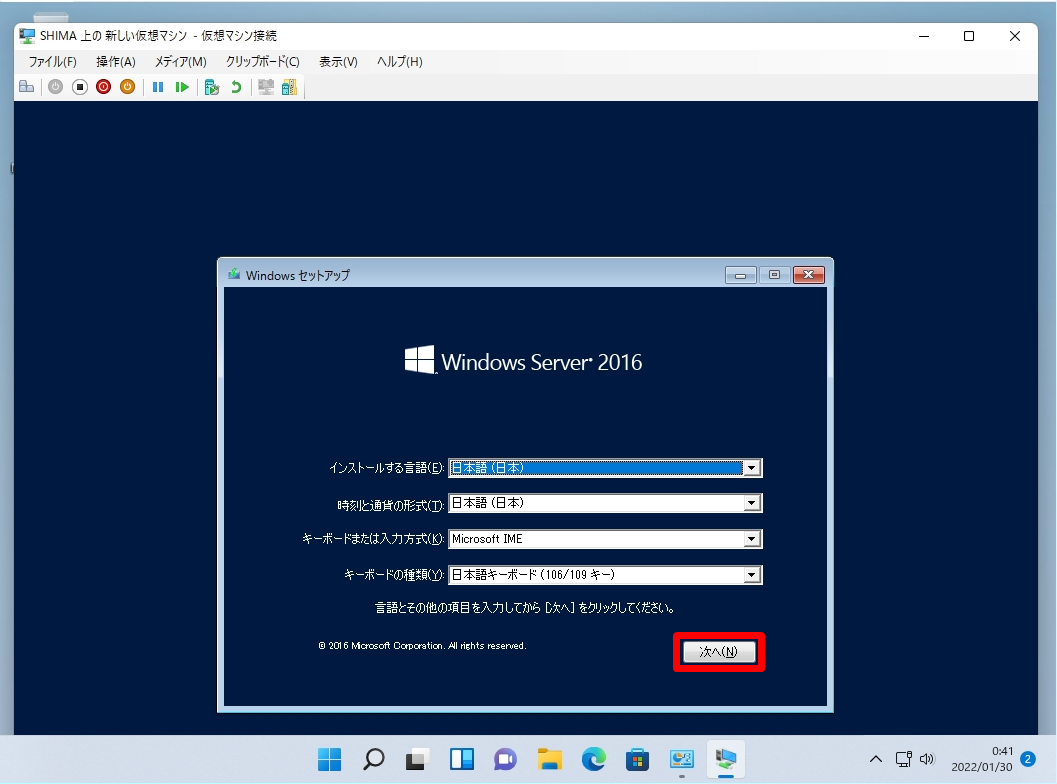Minimize the 仮想マシン接続 window
This screenshot has height=784, width=1057.
[x=924, y=36]
